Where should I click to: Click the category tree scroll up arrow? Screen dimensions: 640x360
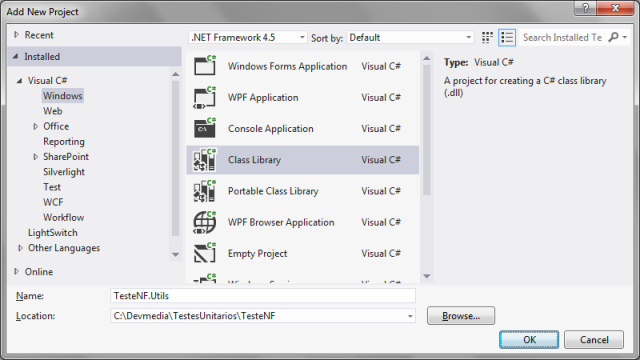[x=176, y=74]
